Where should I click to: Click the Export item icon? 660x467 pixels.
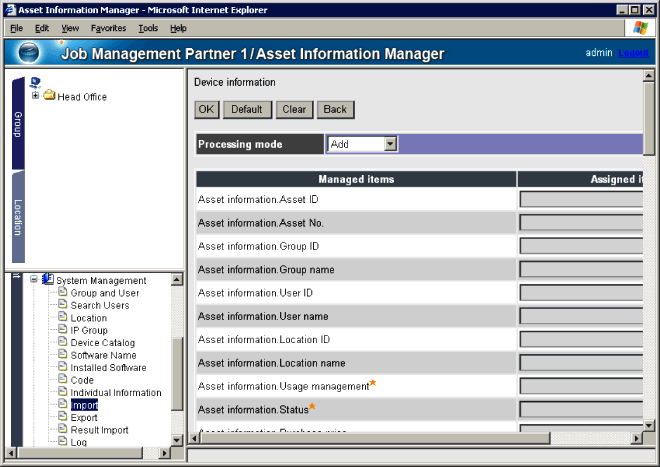tap(62, 418)
